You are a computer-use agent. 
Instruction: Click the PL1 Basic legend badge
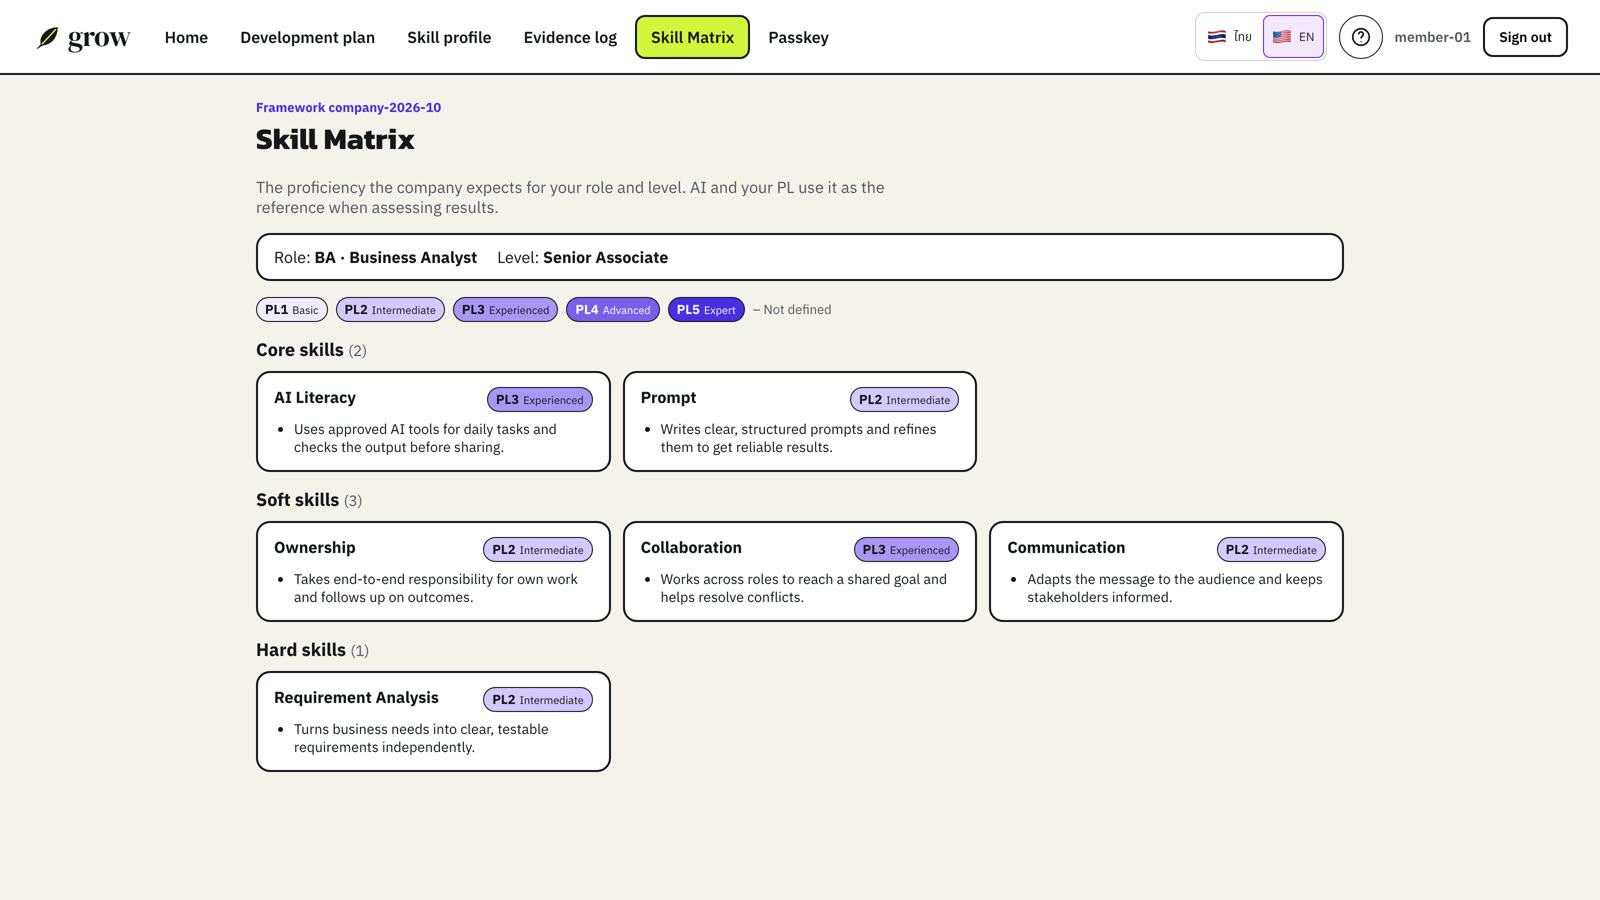pos(292,310)
